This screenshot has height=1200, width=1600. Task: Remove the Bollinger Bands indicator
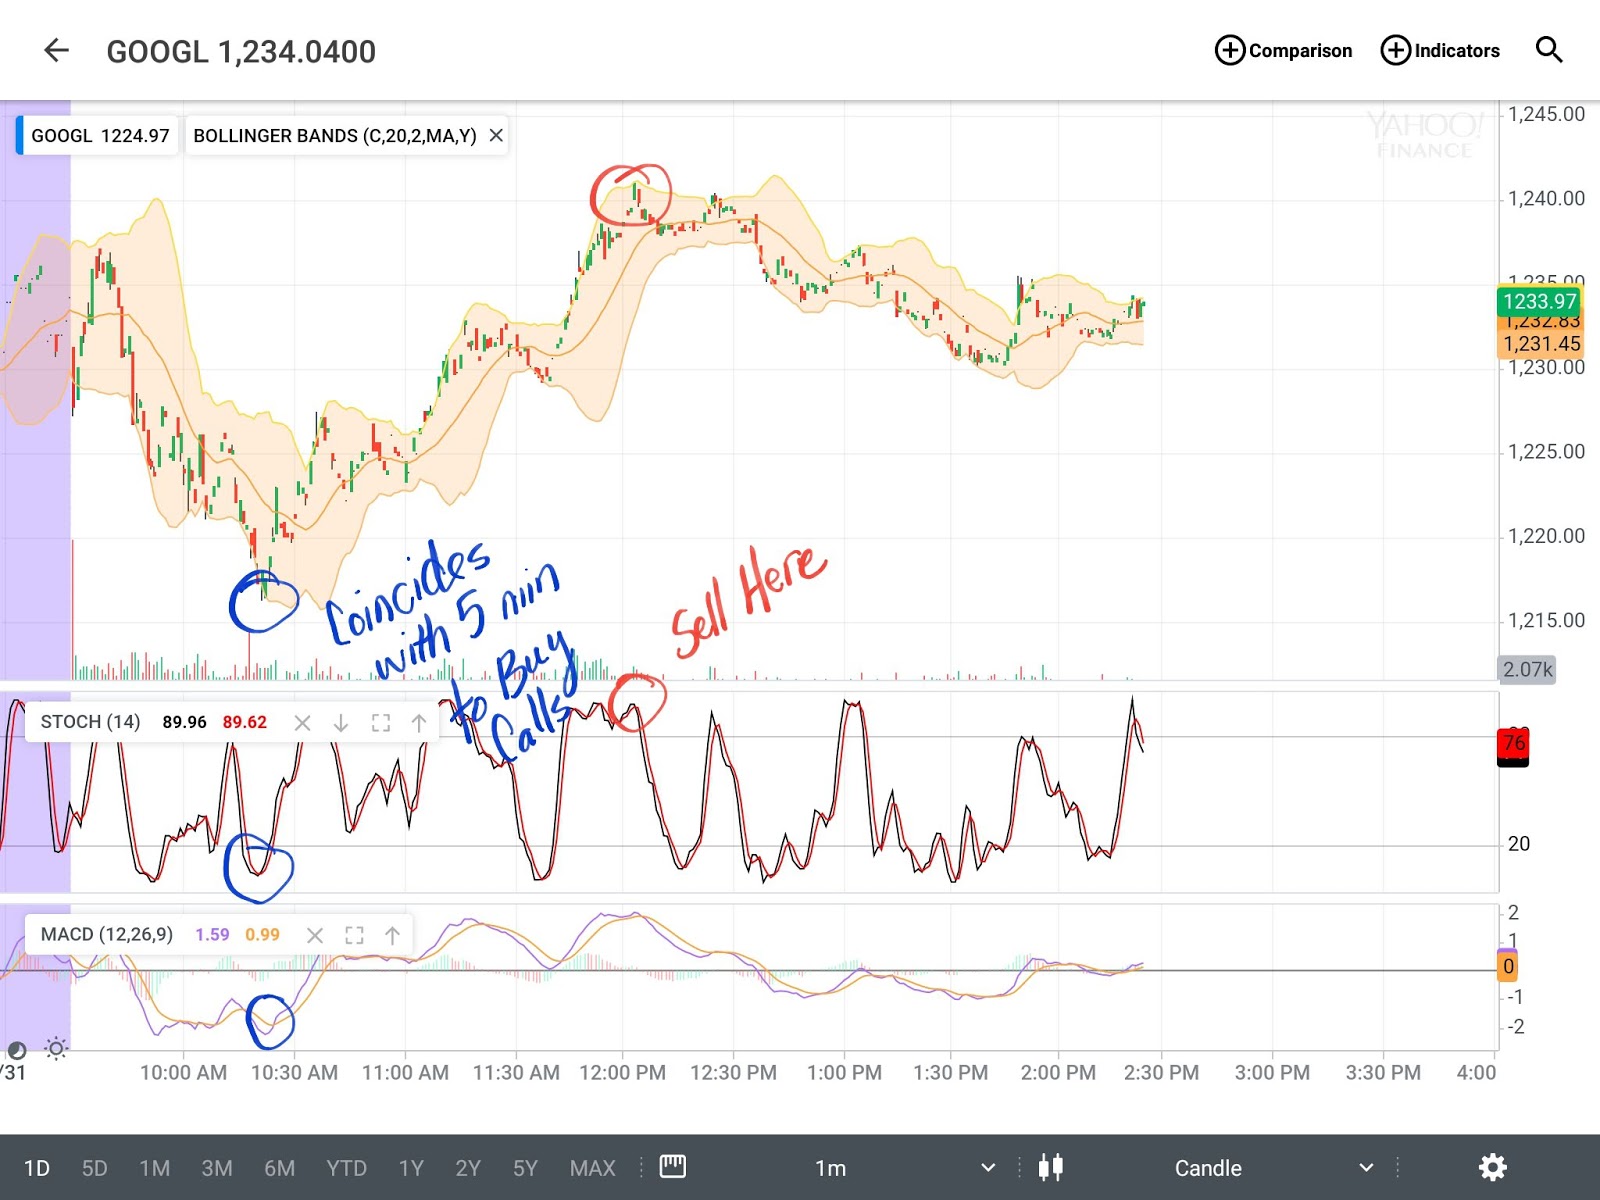pos(496,135)
